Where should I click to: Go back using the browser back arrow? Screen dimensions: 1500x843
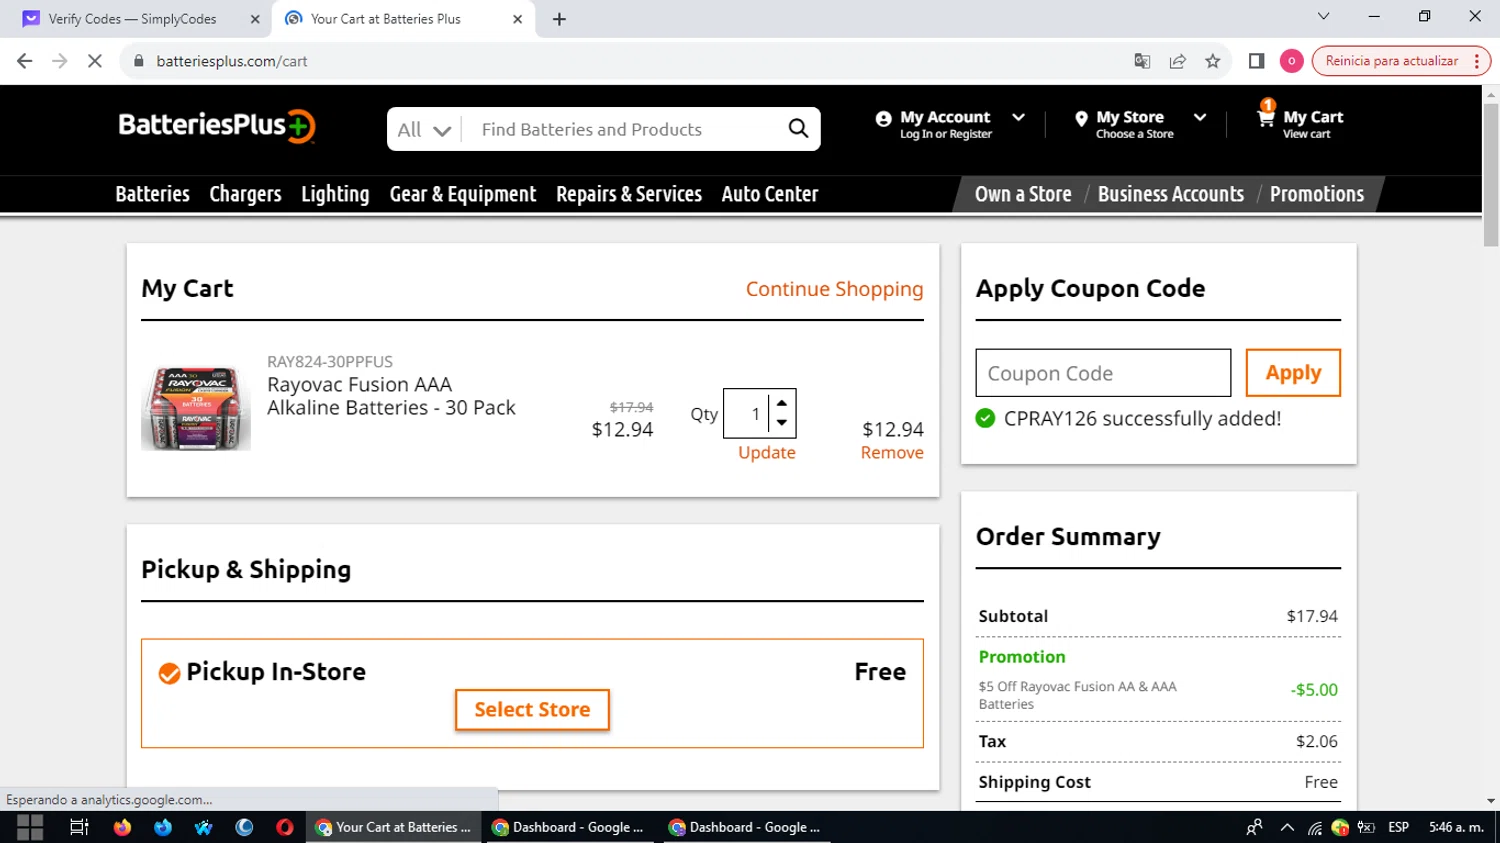(25, 61)
